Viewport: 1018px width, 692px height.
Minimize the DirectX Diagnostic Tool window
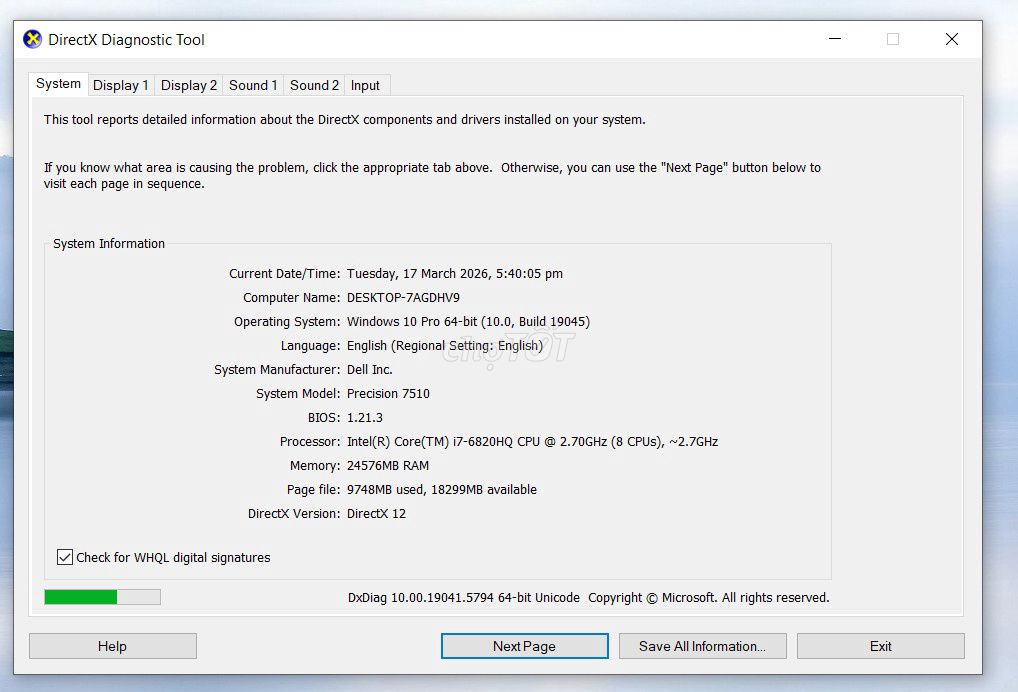[835, 39]
